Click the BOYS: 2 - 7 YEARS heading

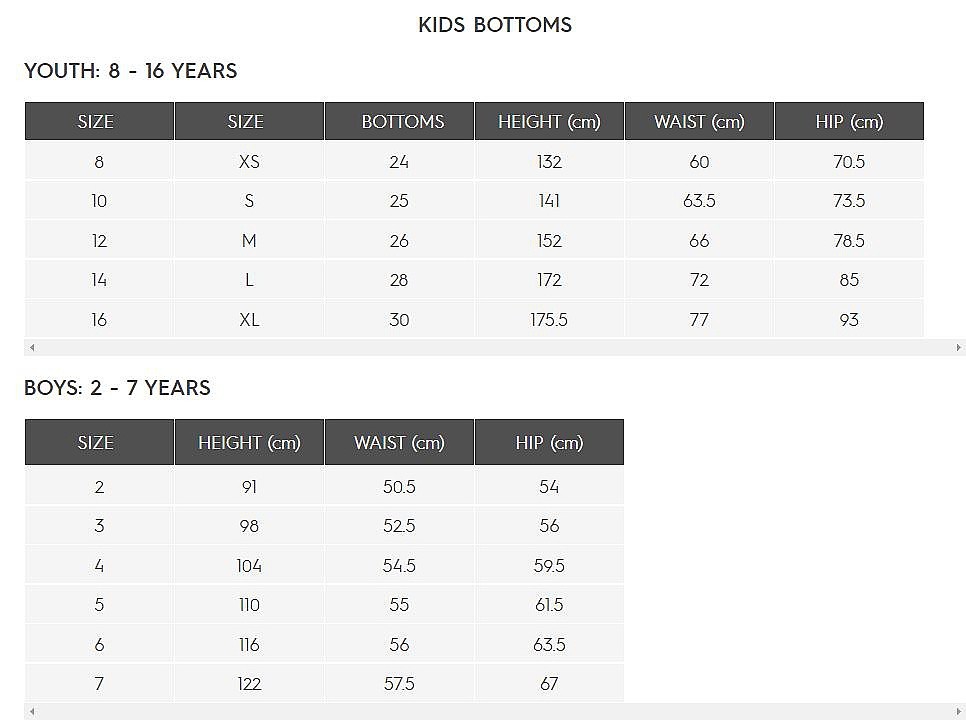pos(118,388)
